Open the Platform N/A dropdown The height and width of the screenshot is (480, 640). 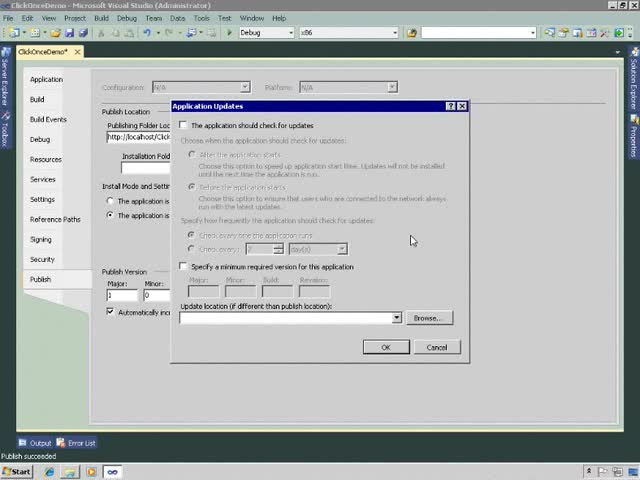click(392, 87)
